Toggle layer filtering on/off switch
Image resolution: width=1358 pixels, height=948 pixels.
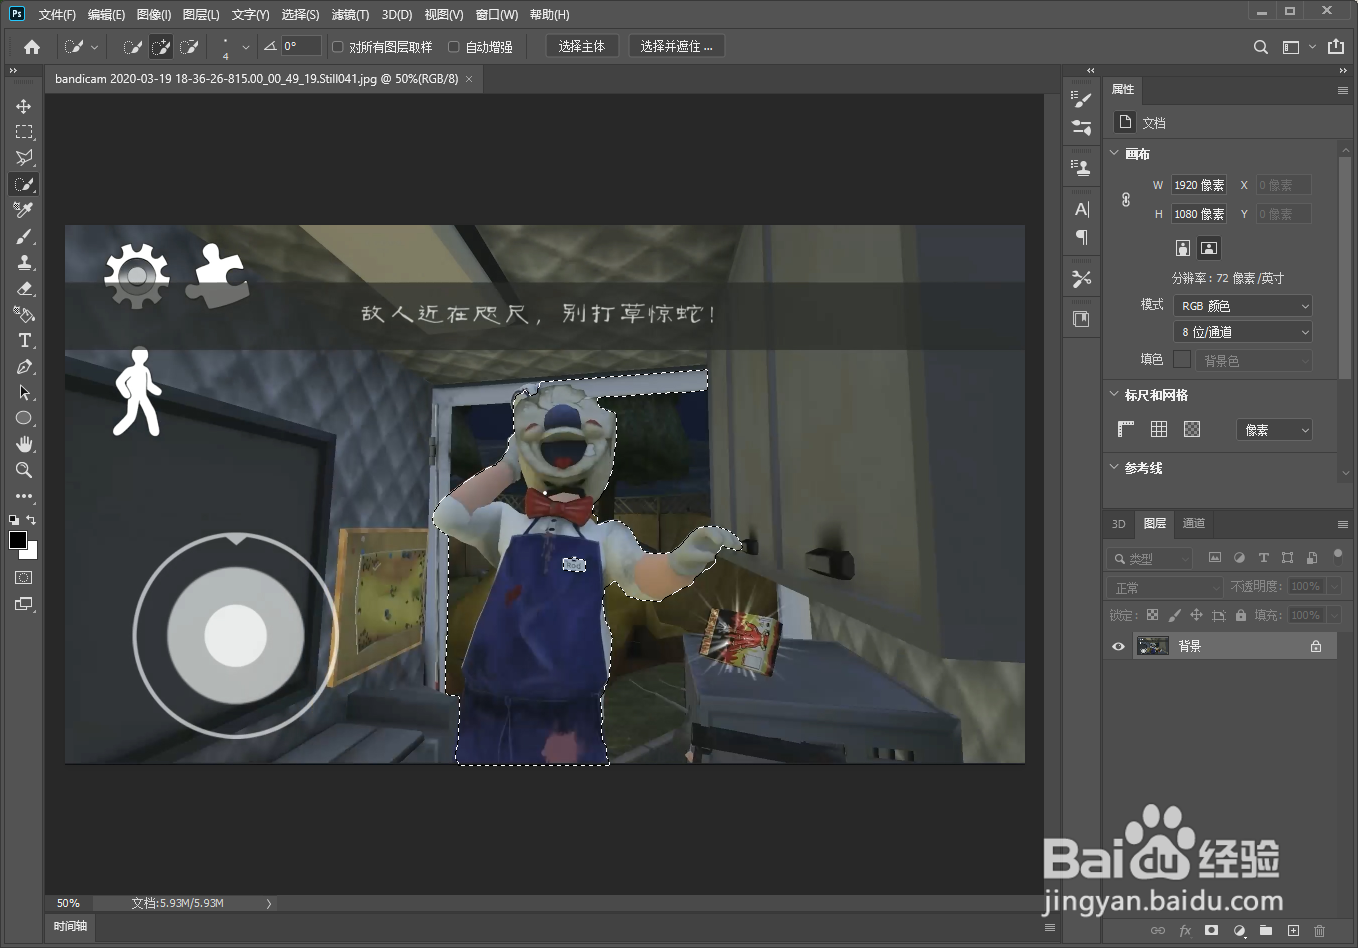1338,556
